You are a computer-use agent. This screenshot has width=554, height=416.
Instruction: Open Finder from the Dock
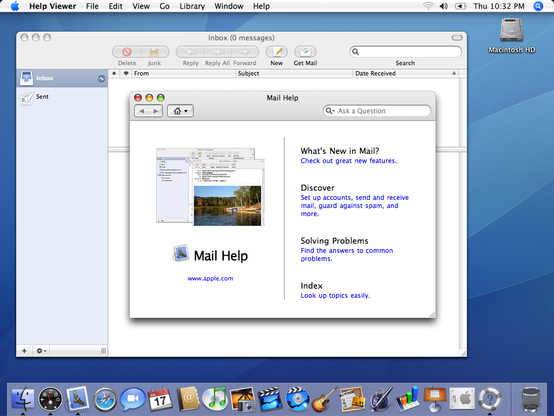pyautogui.click(x=23, y=399)
